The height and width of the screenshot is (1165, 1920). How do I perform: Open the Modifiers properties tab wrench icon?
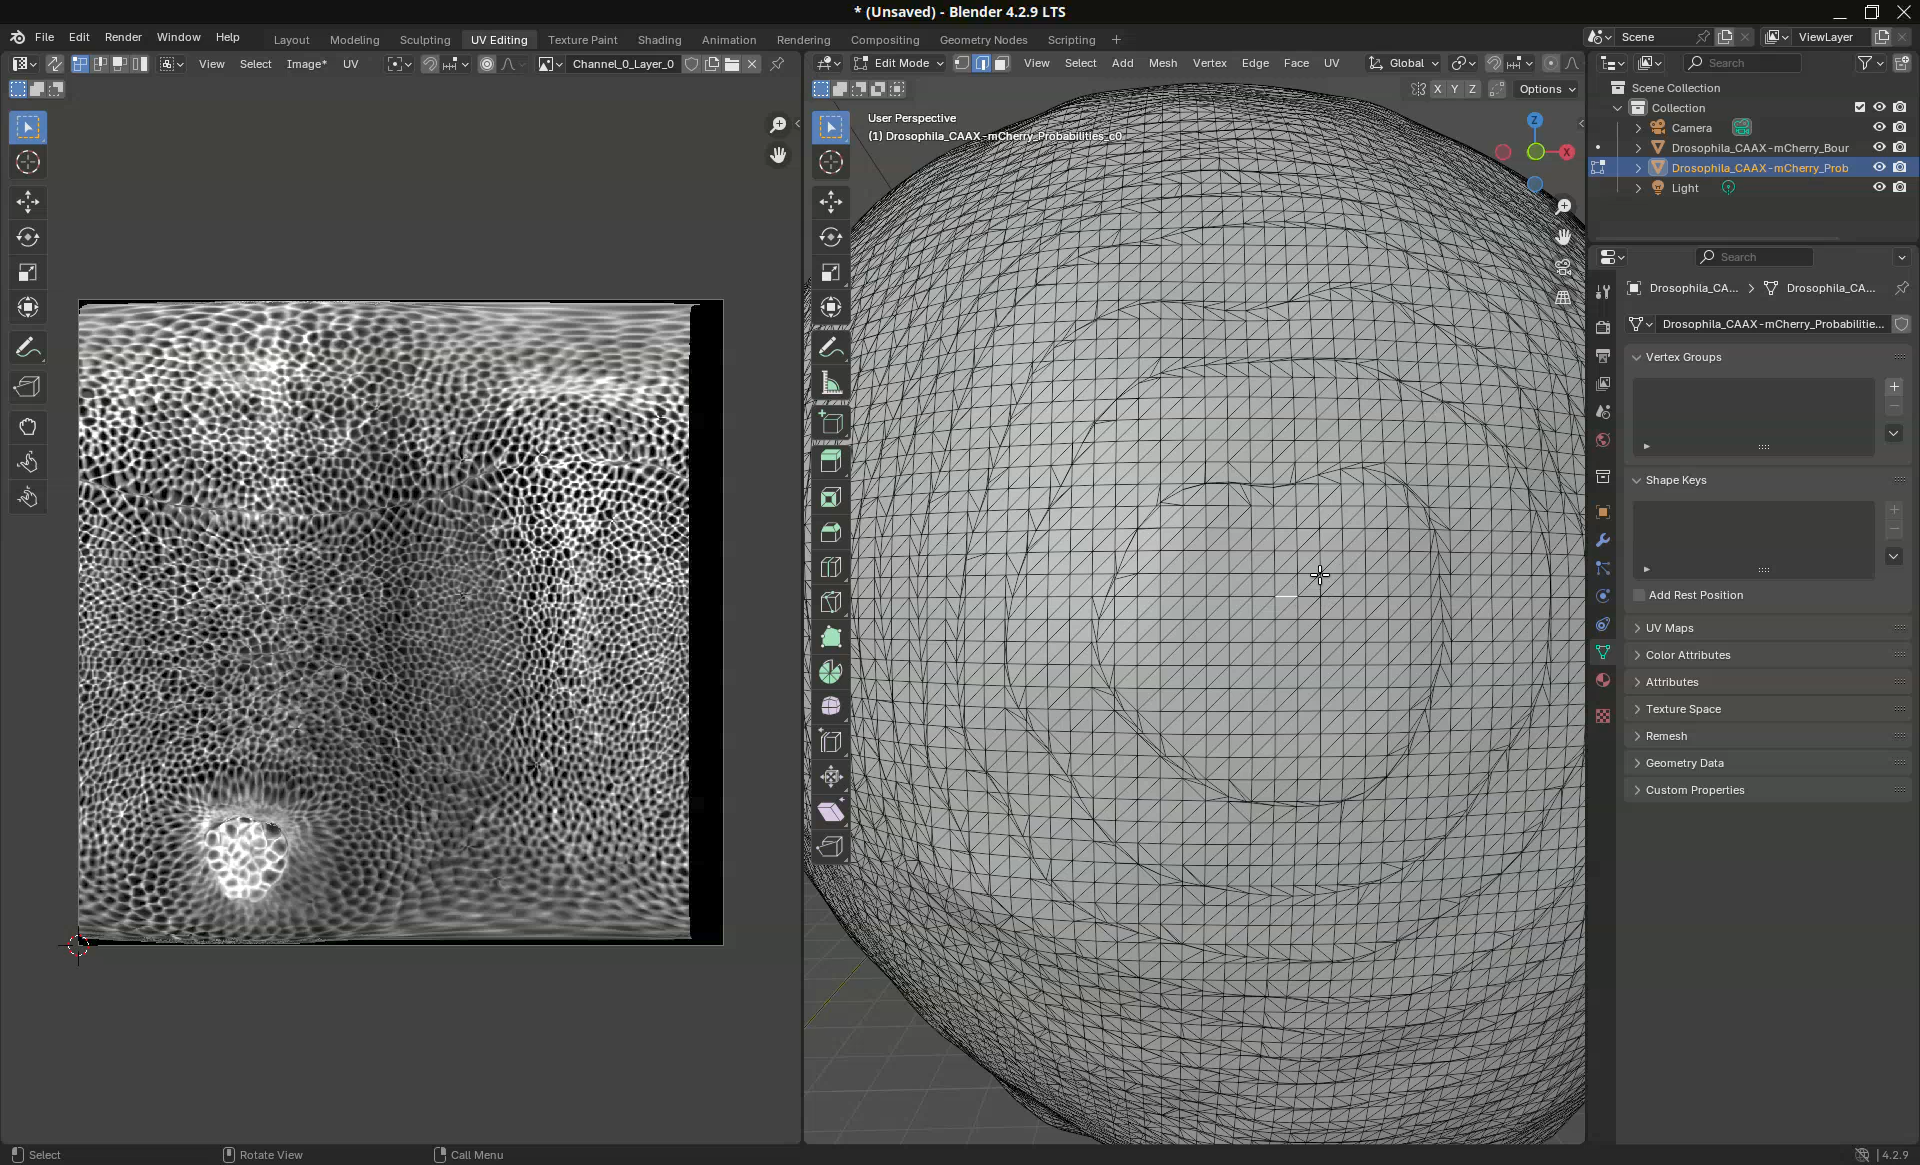pos(1603,540)
